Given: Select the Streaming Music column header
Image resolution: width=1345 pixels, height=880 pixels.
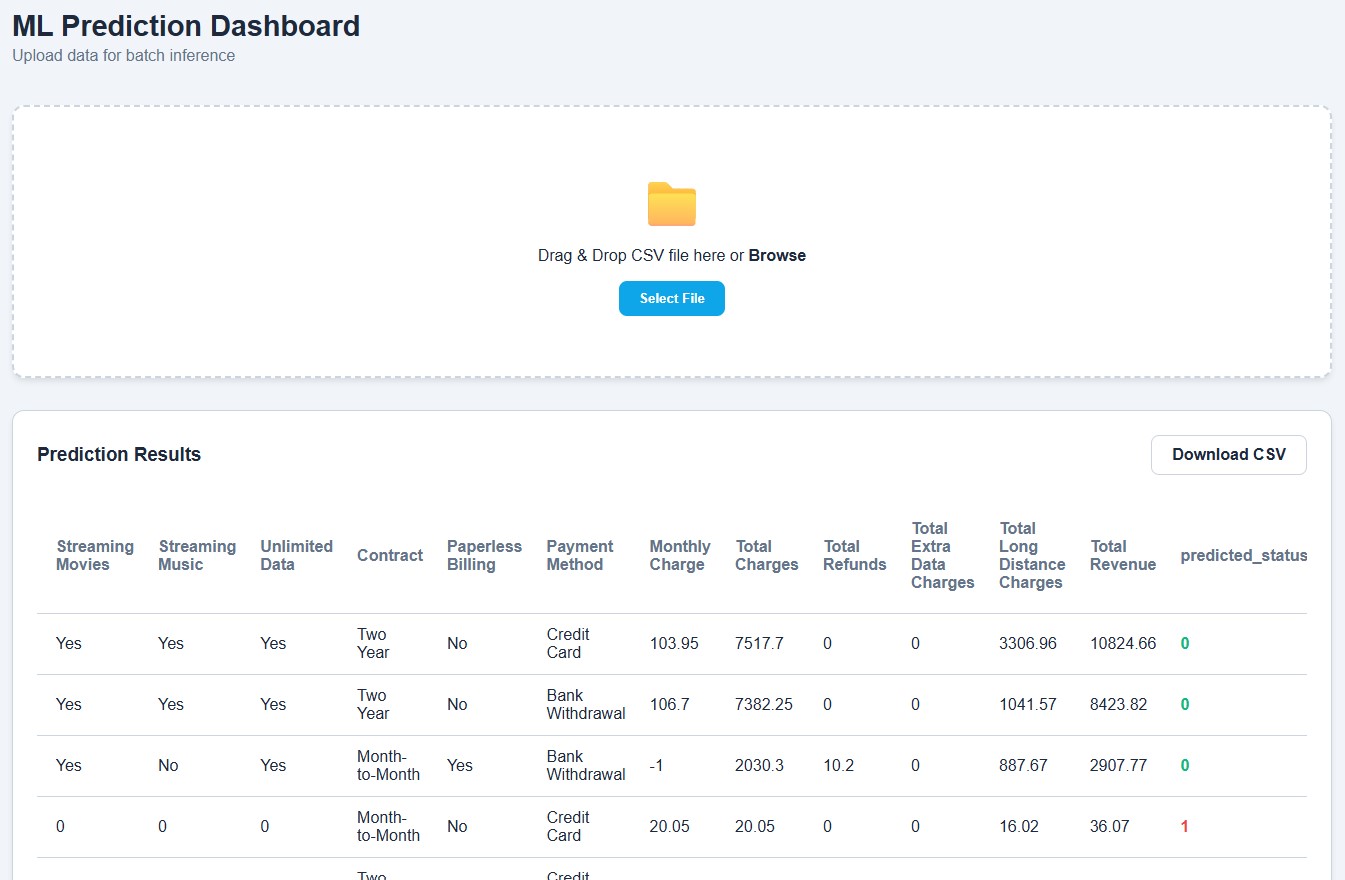Looking at the screenshot, I should coord(197,555).
